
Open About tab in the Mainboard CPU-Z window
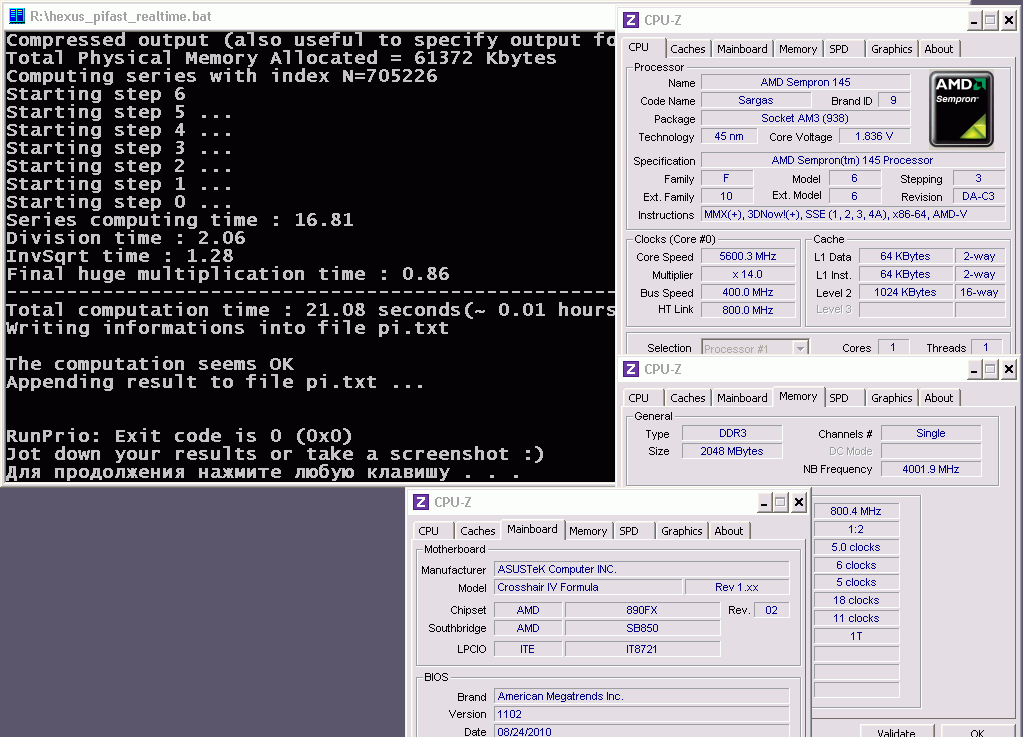click(728, 531)
